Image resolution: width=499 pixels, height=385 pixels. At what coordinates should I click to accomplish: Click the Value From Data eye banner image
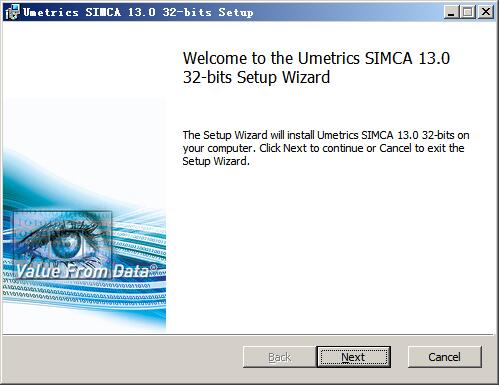tap(84, 214)
